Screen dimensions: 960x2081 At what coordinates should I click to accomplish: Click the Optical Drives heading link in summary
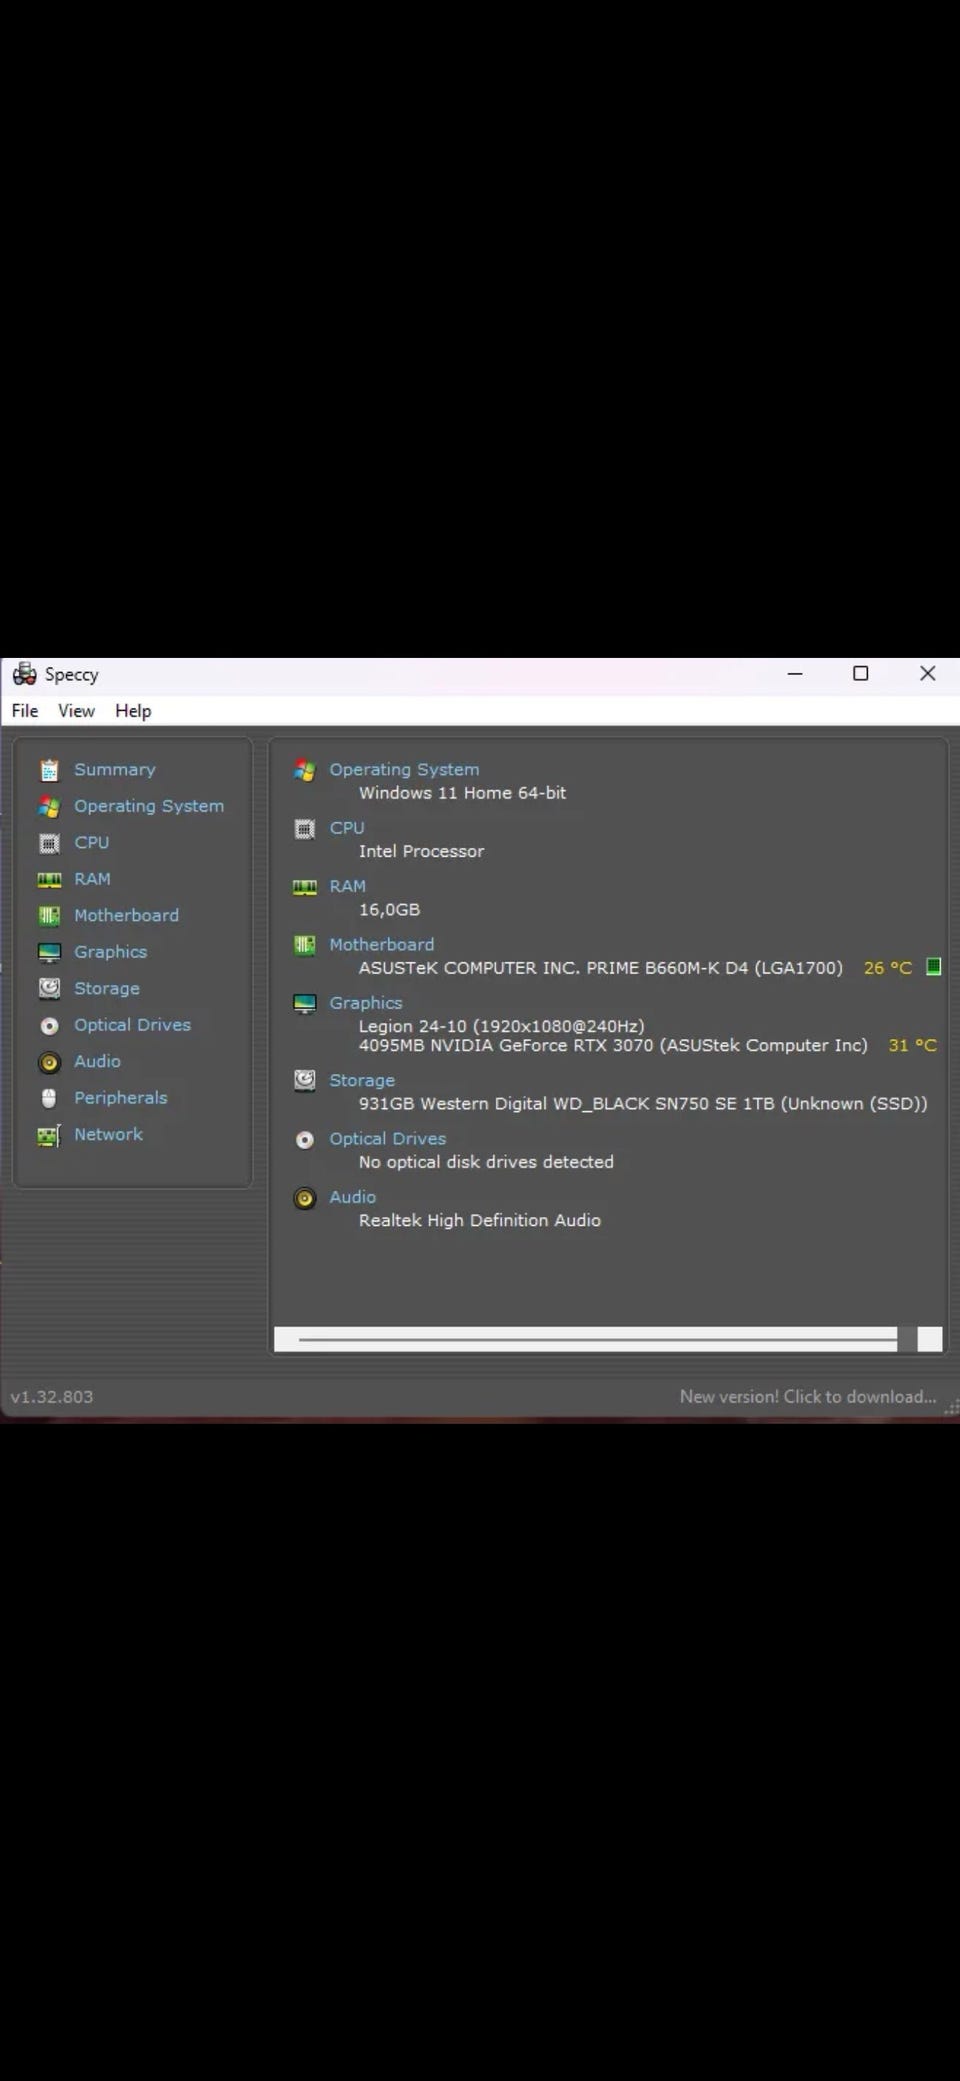388,1139
